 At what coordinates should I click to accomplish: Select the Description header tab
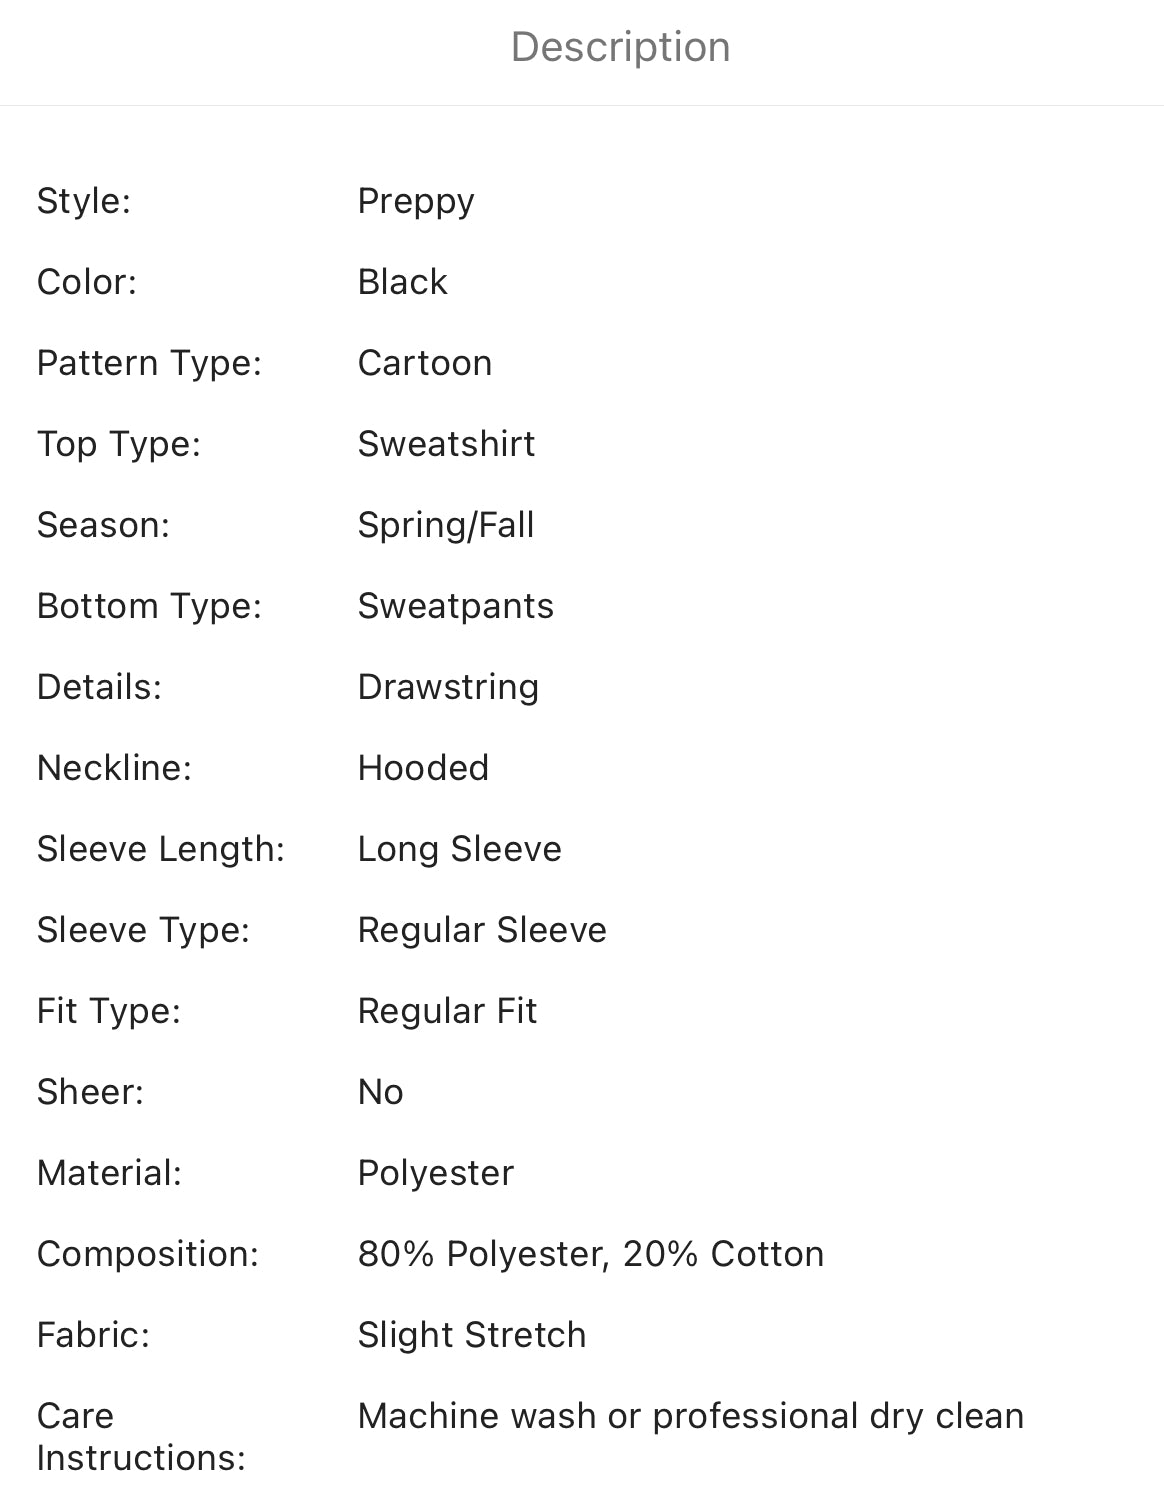[620, 47]
